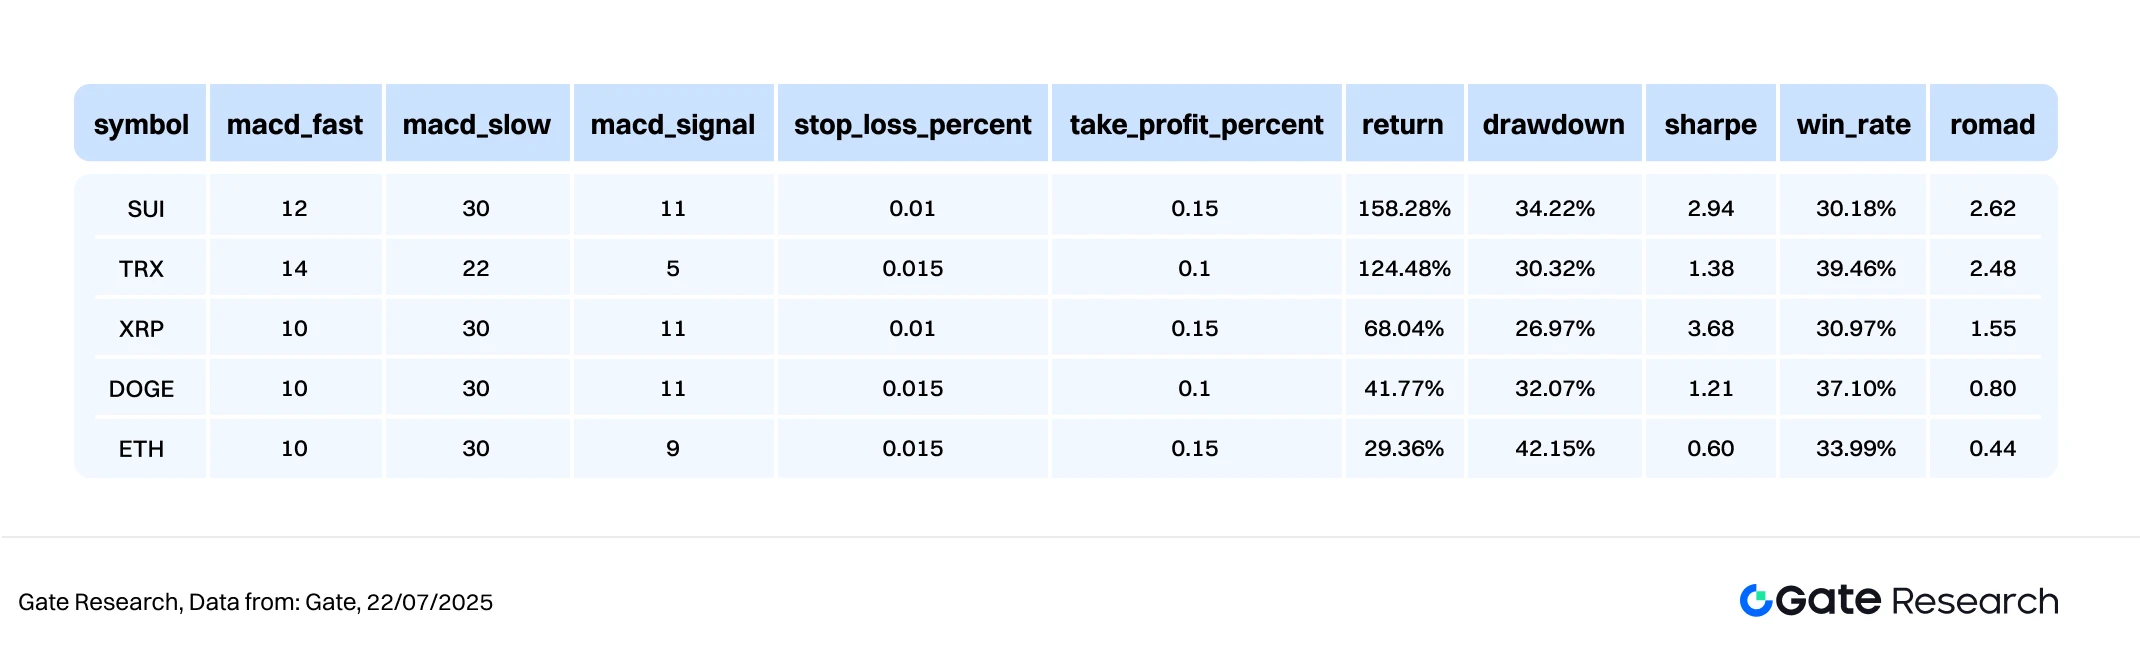
Task: Select the macd_signal column header
Action: click(x=673, y=124)
